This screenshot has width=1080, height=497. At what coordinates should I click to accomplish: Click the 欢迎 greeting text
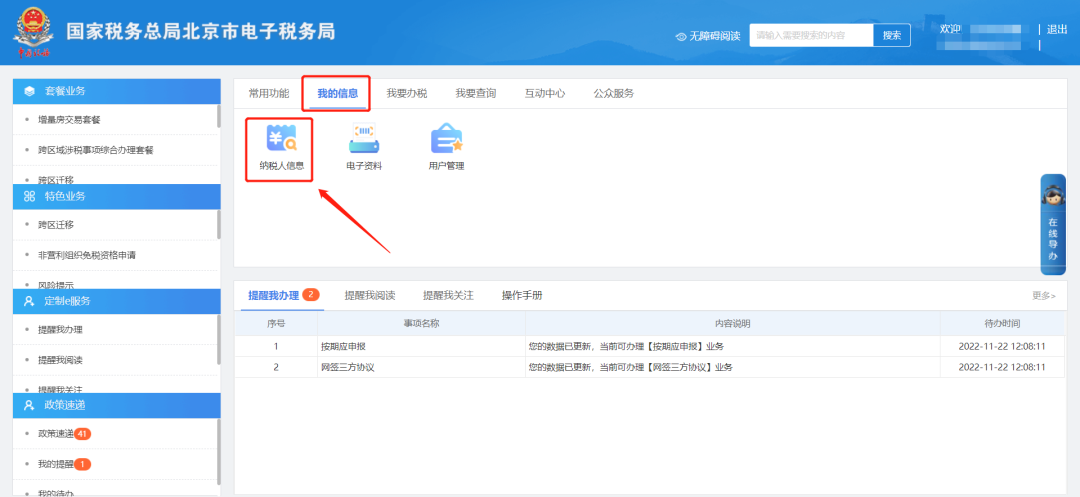950,29
